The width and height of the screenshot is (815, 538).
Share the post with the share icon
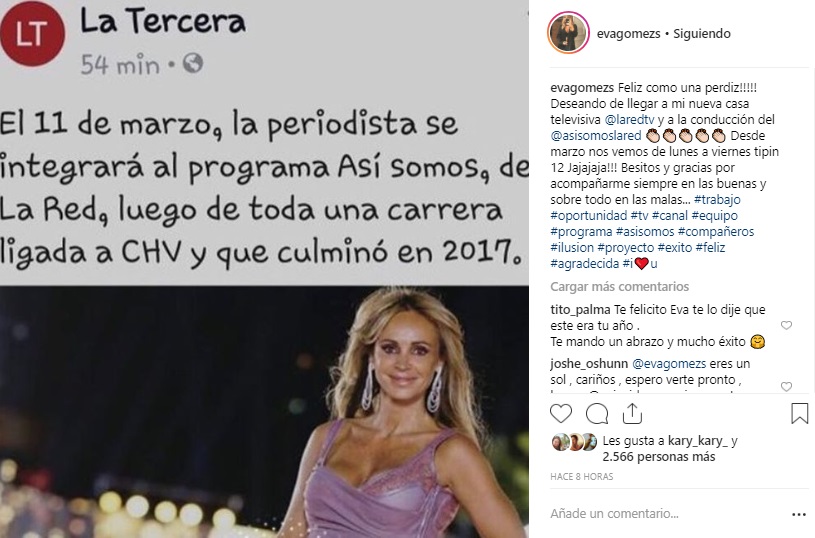click(x=632, y=414)
